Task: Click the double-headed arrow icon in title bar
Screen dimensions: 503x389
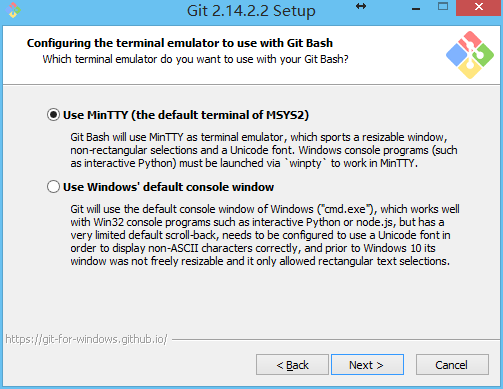Action: pyautogui.click(x=361, y=6)
